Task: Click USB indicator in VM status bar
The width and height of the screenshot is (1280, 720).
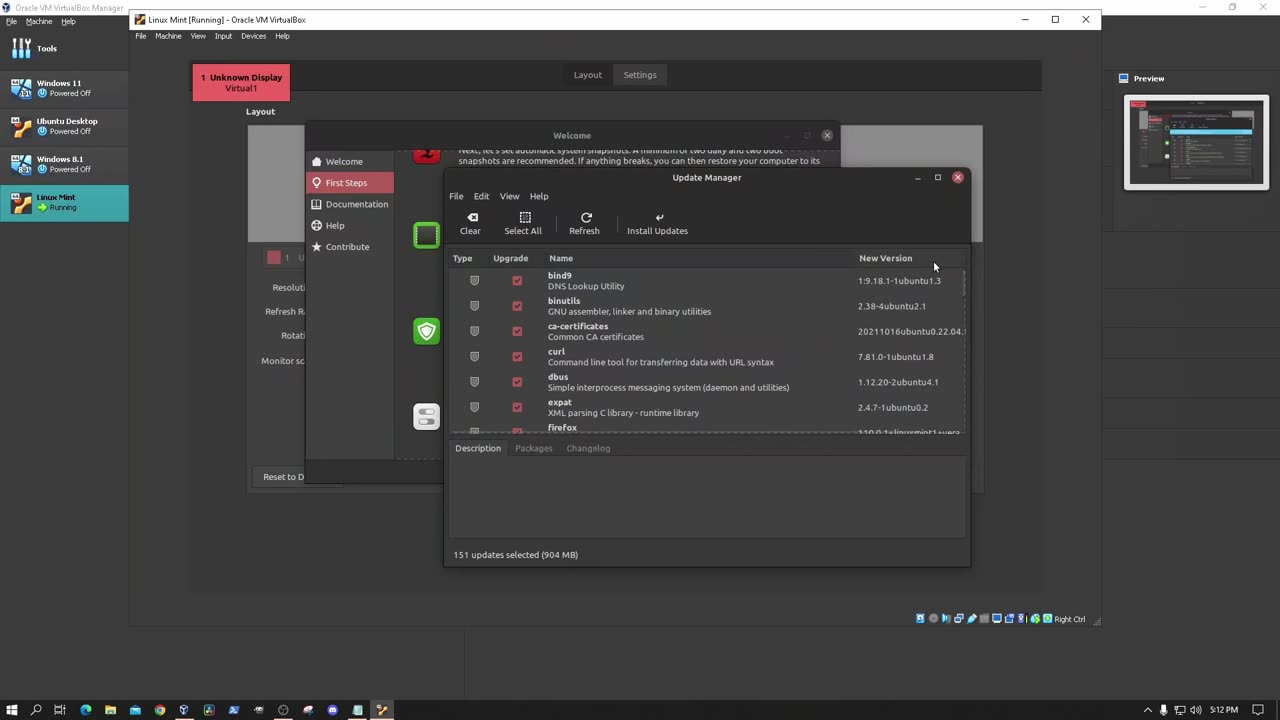Action: click(x=972, y=619)
